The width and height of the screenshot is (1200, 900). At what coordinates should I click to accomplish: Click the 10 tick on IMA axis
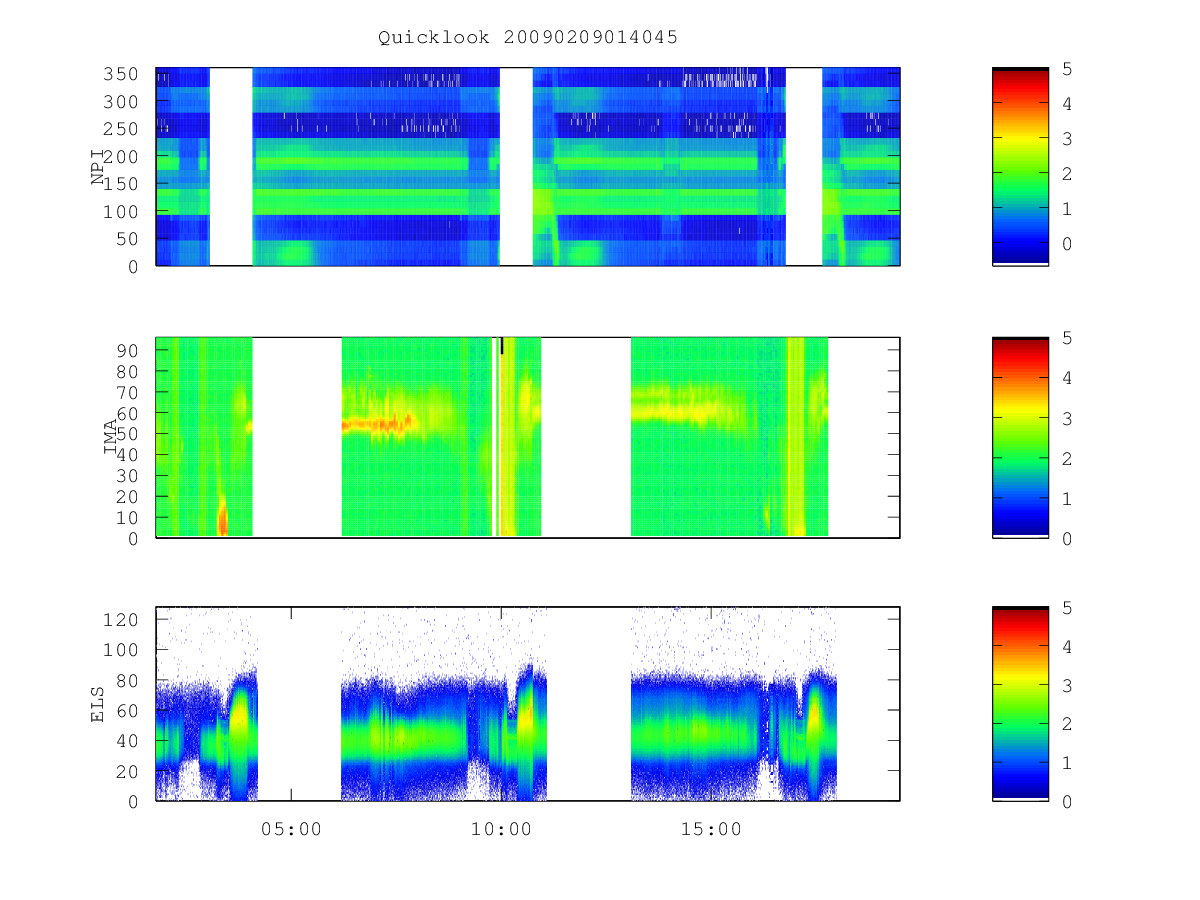[128, 517]
